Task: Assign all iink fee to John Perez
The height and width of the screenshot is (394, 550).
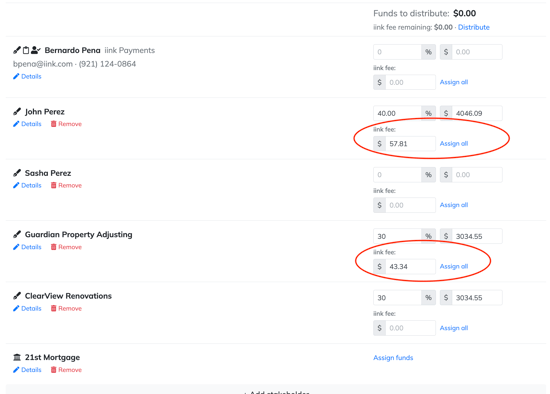Action: pos(454,143)
